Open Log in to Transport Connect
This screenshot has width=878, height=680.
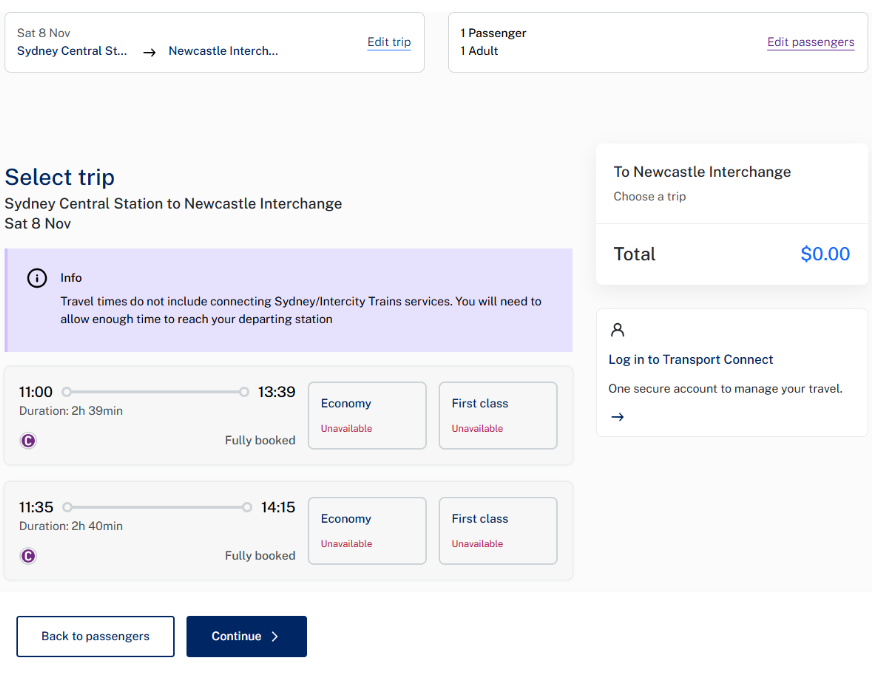point(691,360)
